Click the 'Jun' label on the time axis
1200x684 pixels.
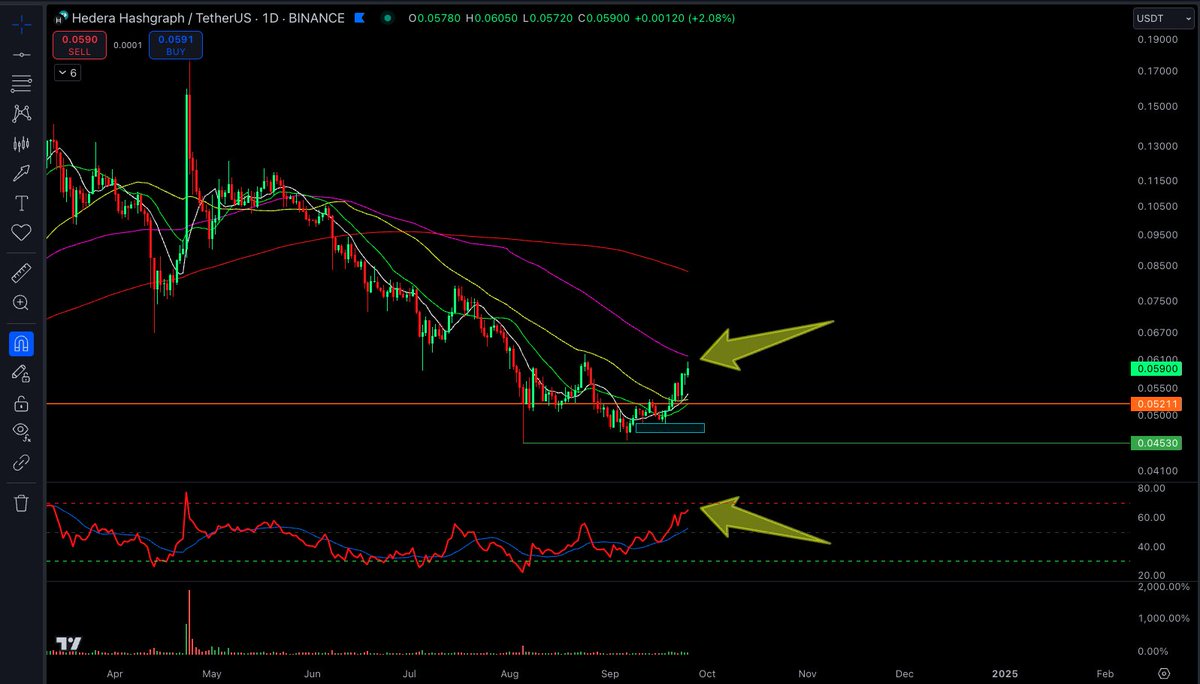pos(313,674)
